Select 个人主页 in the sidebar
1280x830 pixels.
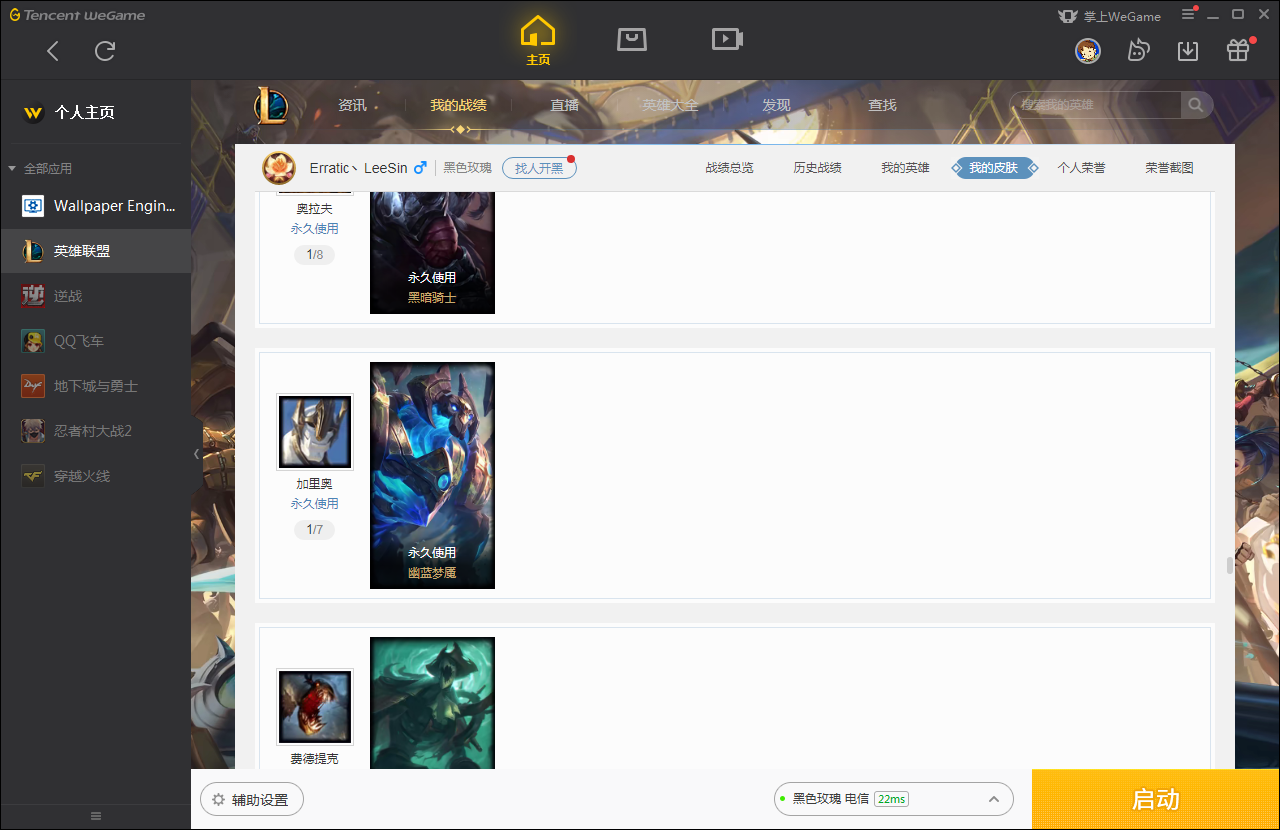coord(95,112)
